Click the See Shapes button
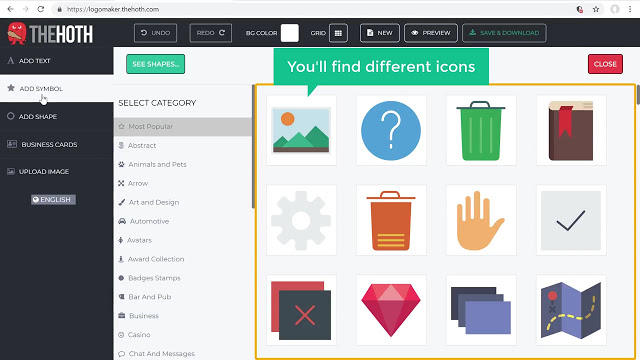 tap(156, 64)
